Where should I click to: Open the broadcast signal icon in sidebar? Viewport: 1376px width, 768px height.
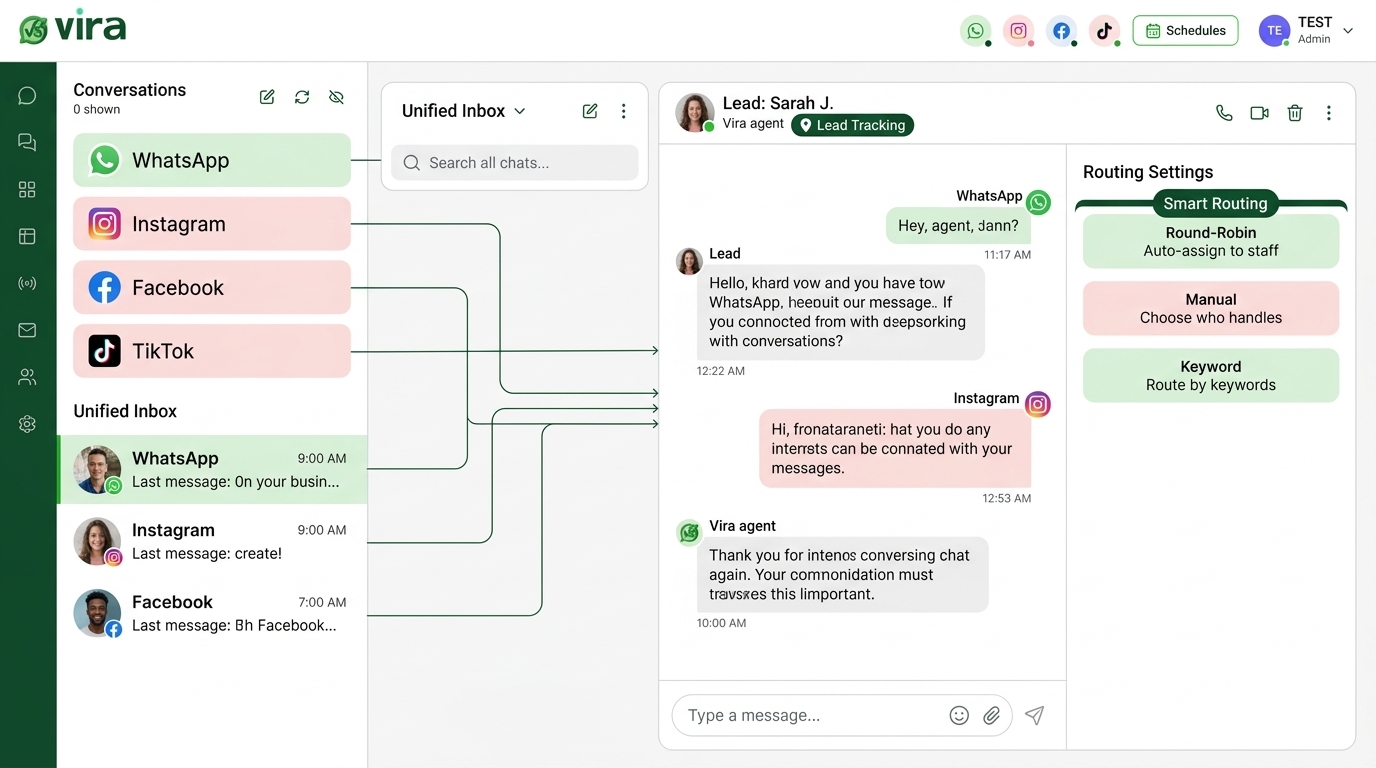(27, 283)
